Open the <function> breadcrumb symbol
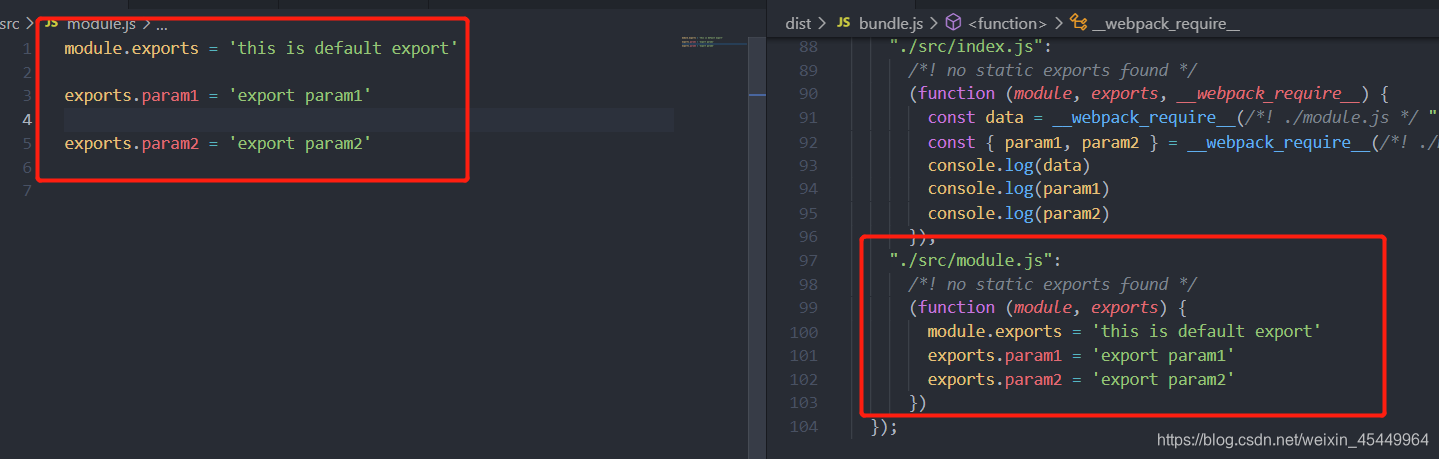Screen dimensions: 1439x459 tap(1008, 22)
